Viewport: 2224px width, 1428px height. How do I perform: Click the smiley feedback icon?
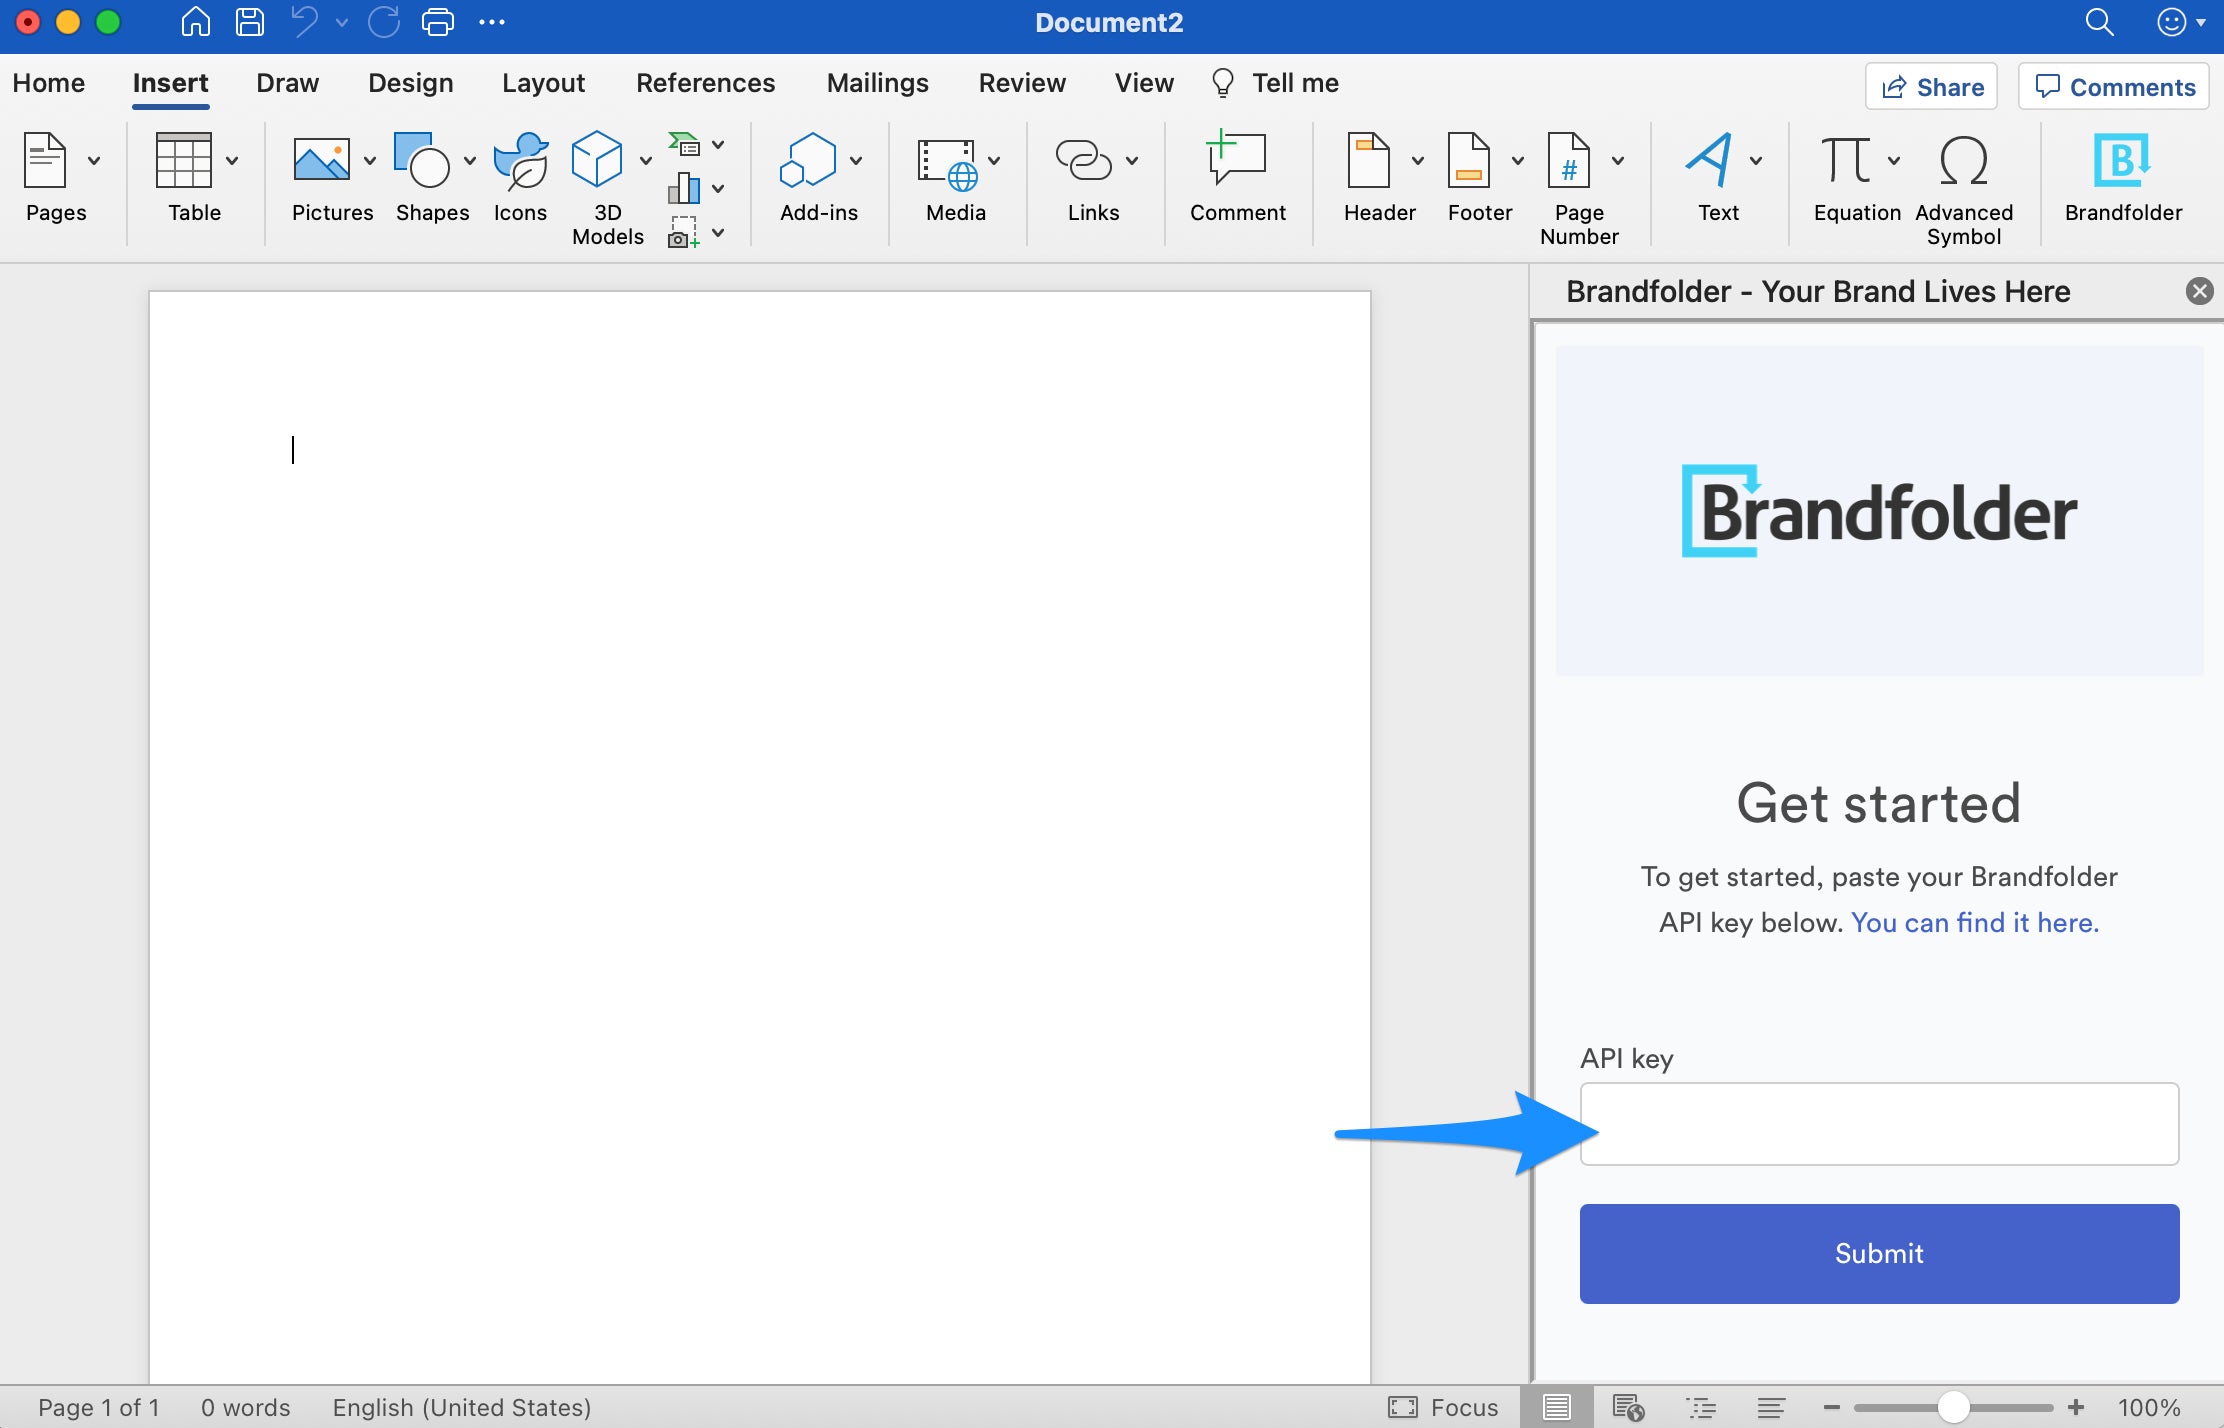(x=2171, y=22)
